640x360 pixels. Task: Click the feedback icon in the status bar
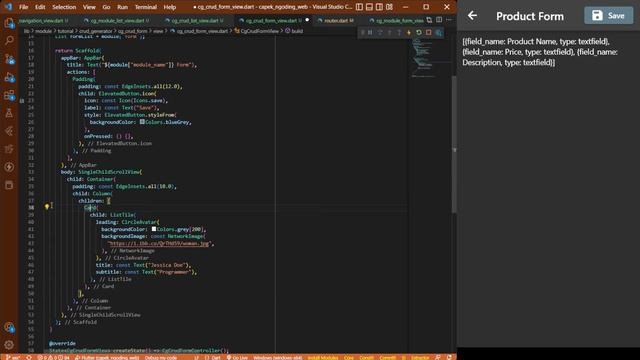click(x=438, y=357)
